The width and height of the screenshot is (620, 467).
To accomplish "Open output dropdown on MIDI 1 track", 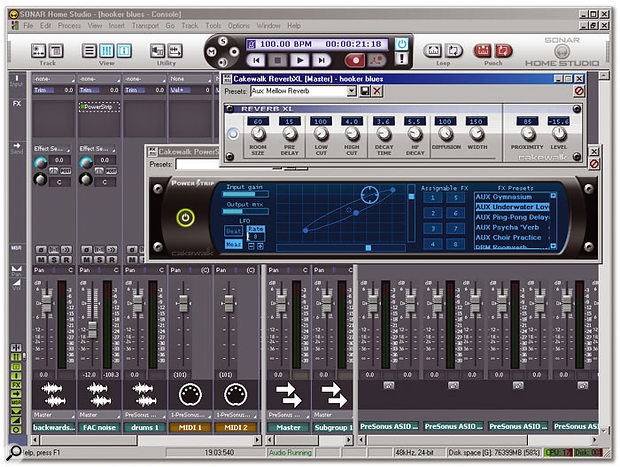I will coord(190,415).
